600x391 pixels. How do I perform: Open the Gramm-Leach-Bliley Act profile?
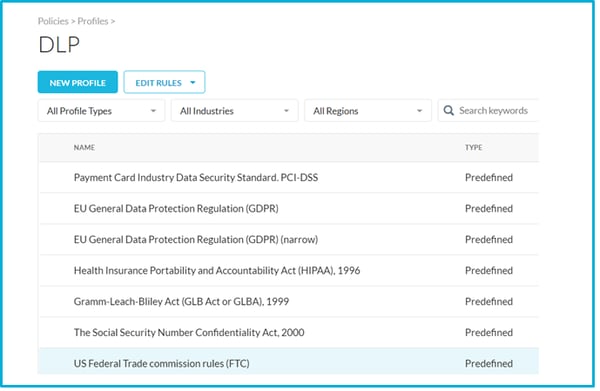tap(181, 301)
